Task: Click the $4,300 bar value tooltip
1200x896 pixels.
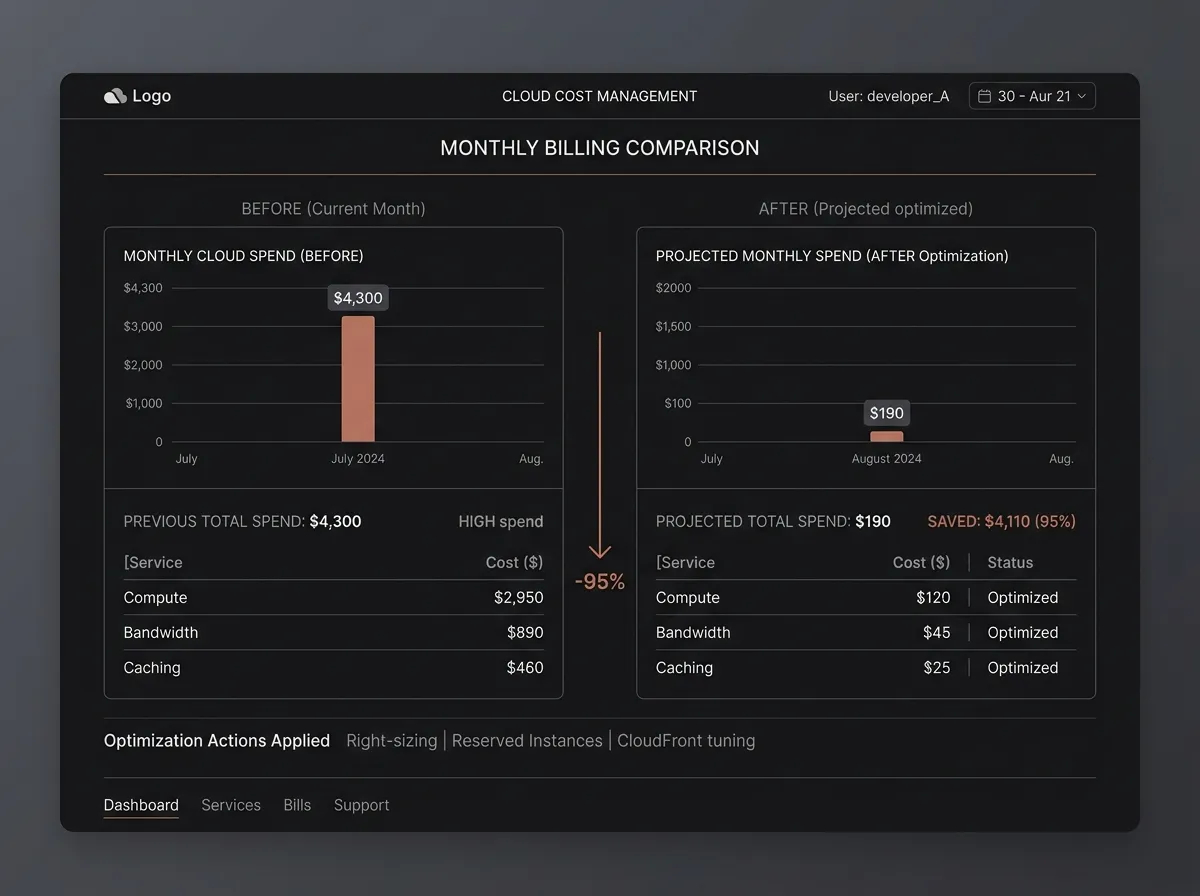Action: (358, 298)
